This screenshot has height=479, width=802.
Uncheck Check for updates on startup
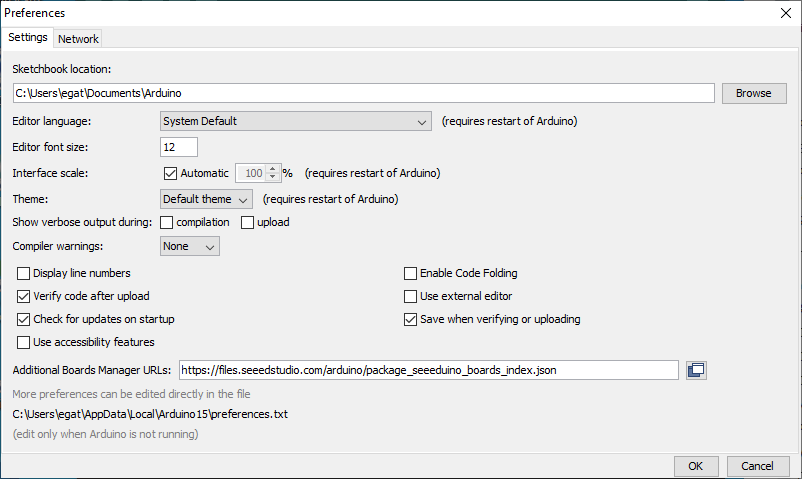tap(24, 319)
